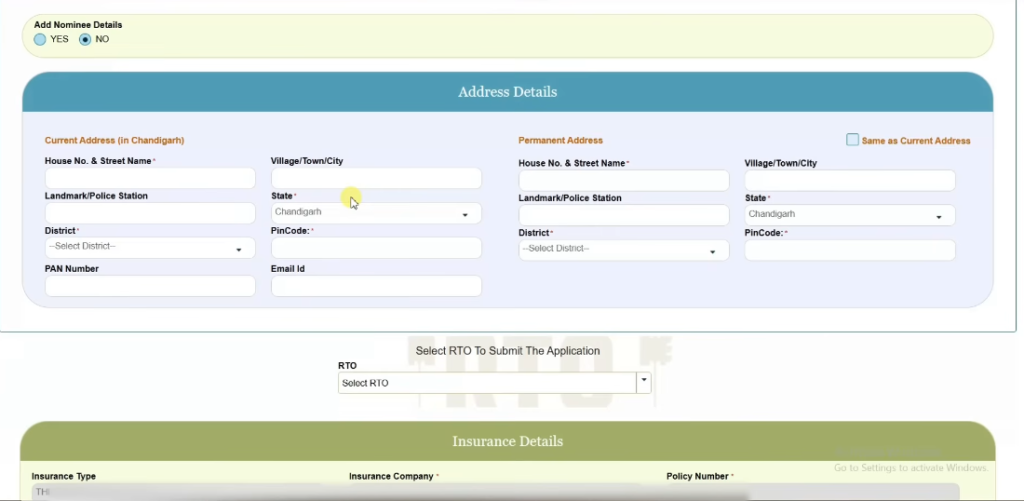The image size is (1024, 501).
Task: Tick the Same as Current Address checkbox
Action: point(852,140)
